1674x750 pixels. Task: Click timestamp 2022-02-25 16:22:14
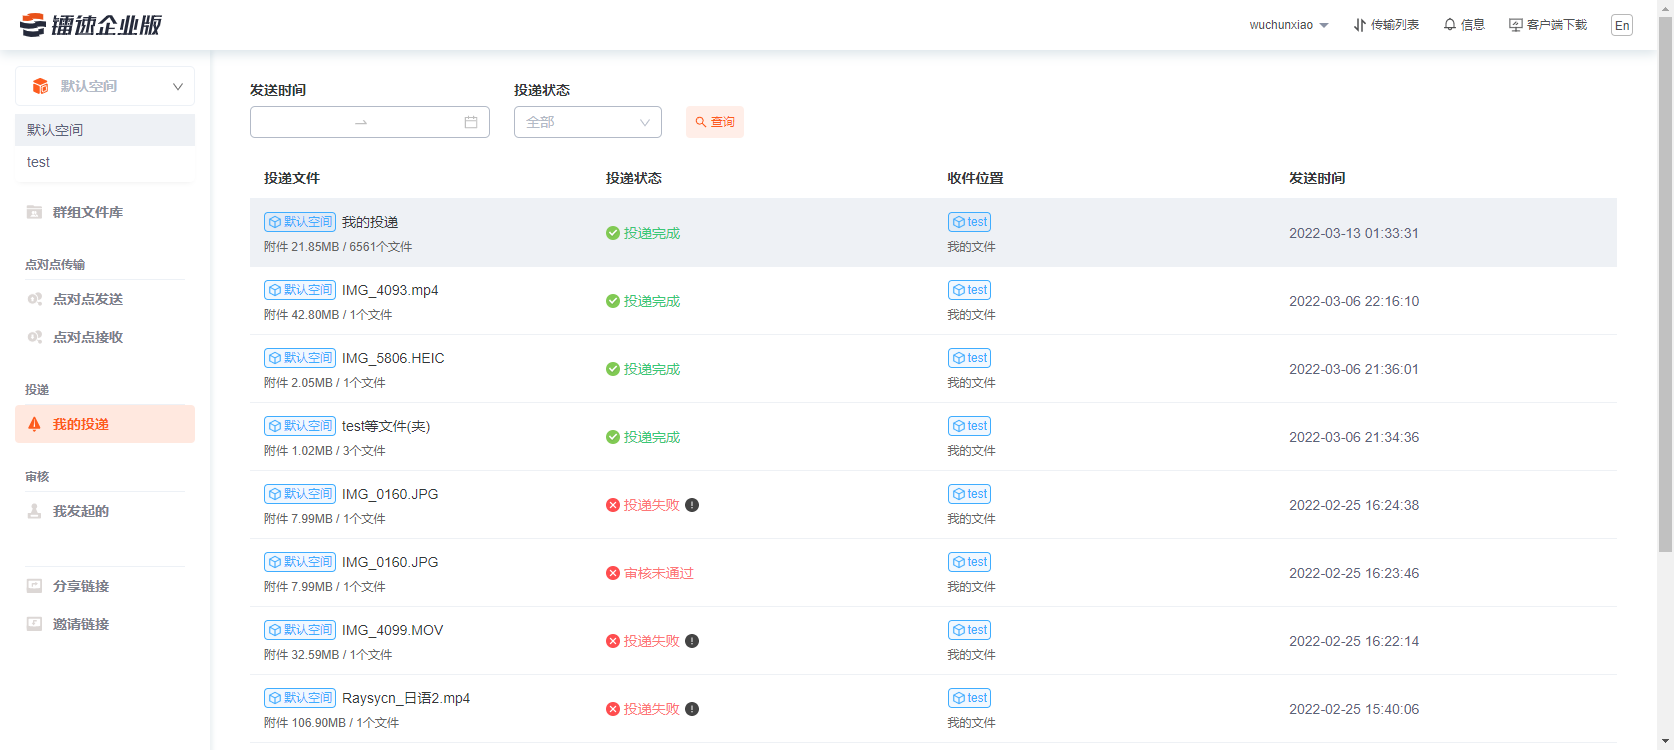tap(1354, 641)
